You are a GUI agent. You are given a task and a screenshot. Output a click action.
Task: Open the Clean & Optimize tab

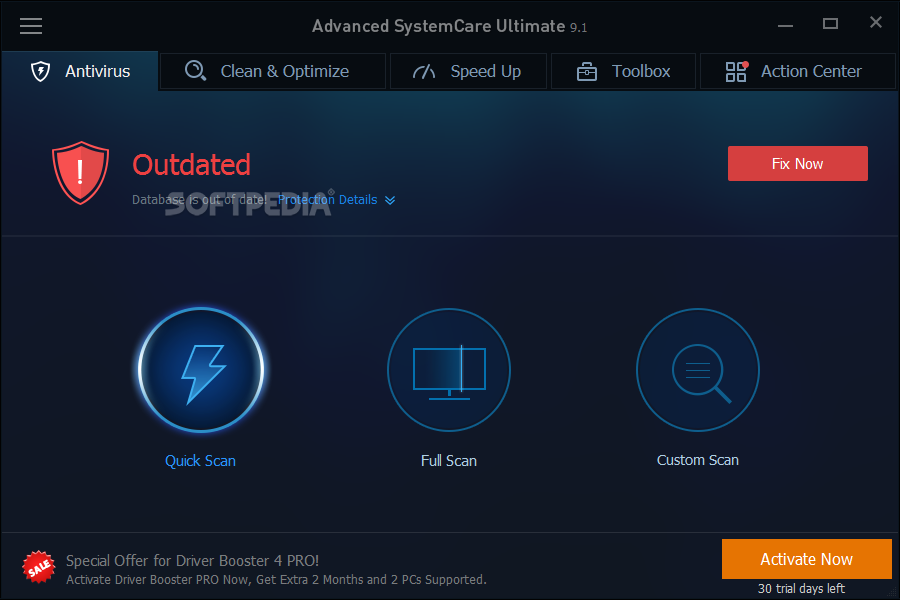pyautogui.click(x=273, y=71)
